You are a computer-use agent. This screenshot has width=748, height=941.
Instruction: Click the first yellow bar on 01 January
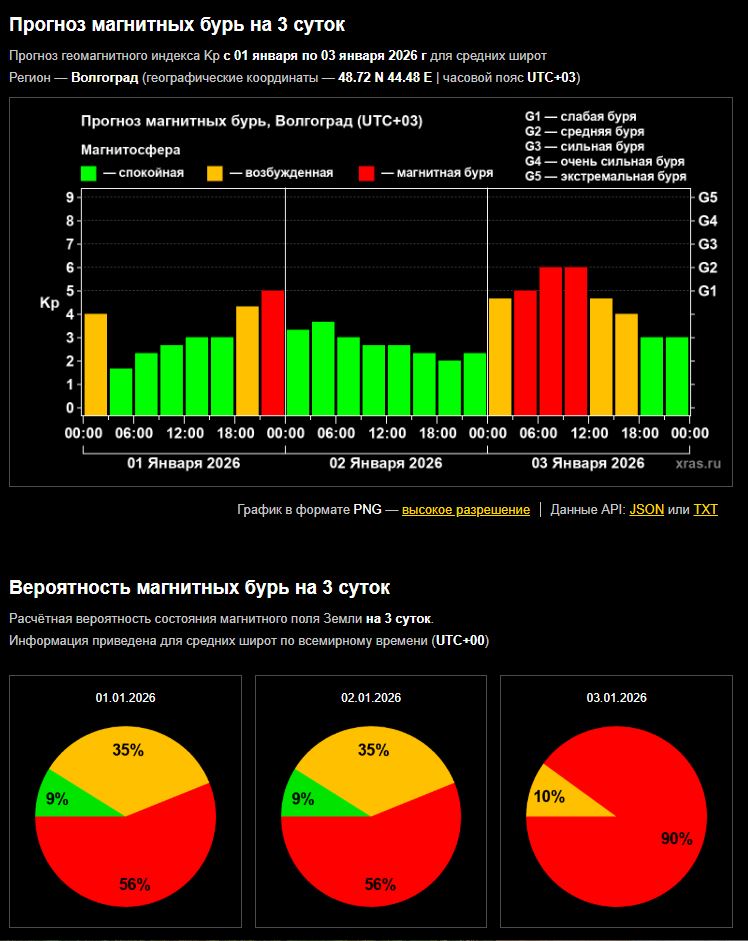point(96,364)
